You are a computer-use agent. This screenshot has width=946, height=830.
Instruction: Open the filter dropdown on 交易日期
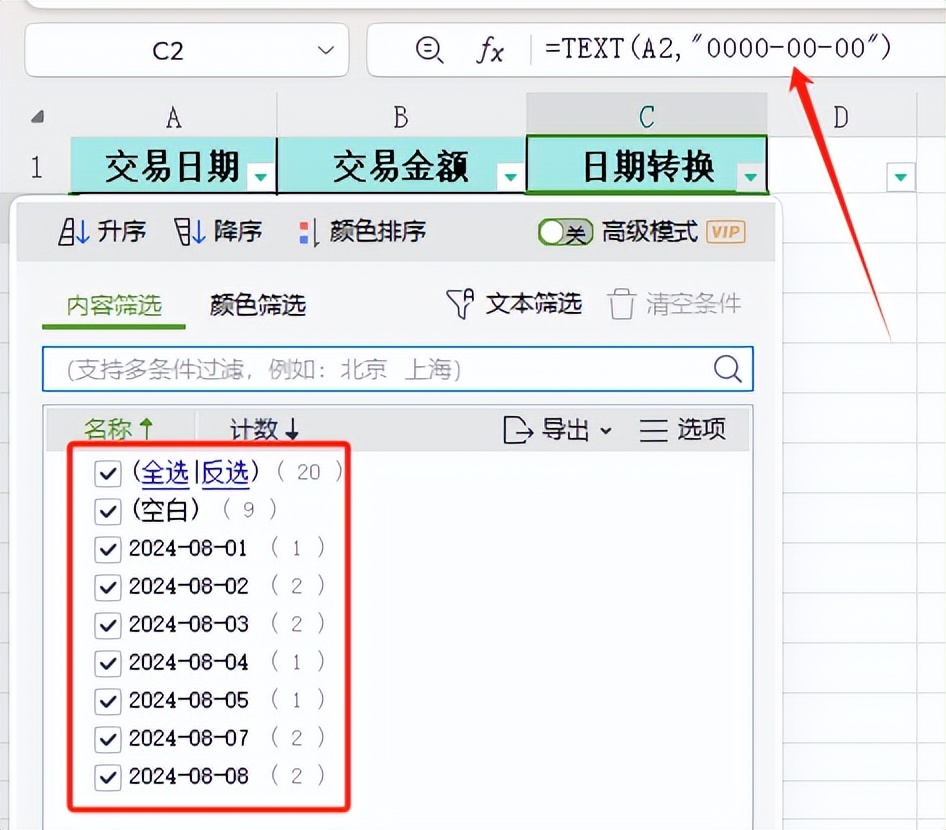261,177
